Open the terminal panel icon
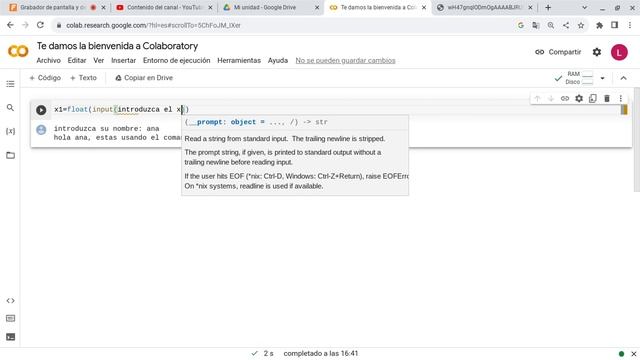This screenshot has width=640, height=360. [x=10, y=337]
